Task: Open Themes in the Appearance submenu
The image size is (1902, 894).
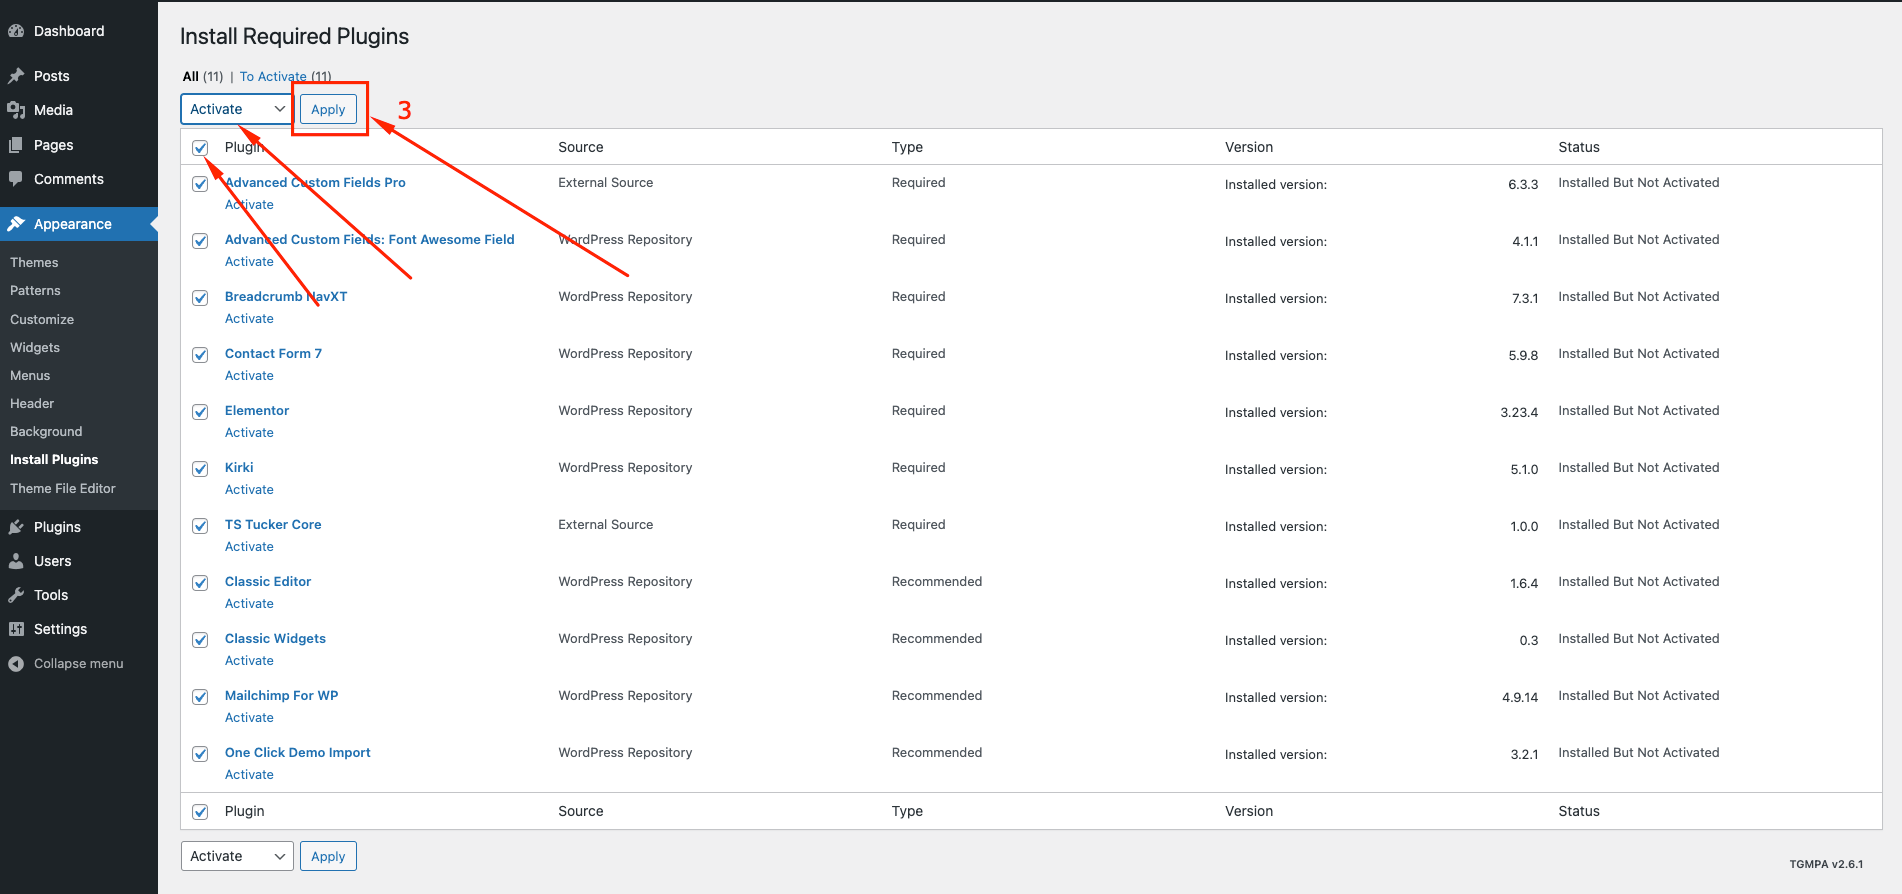Action: coord(34,262)
